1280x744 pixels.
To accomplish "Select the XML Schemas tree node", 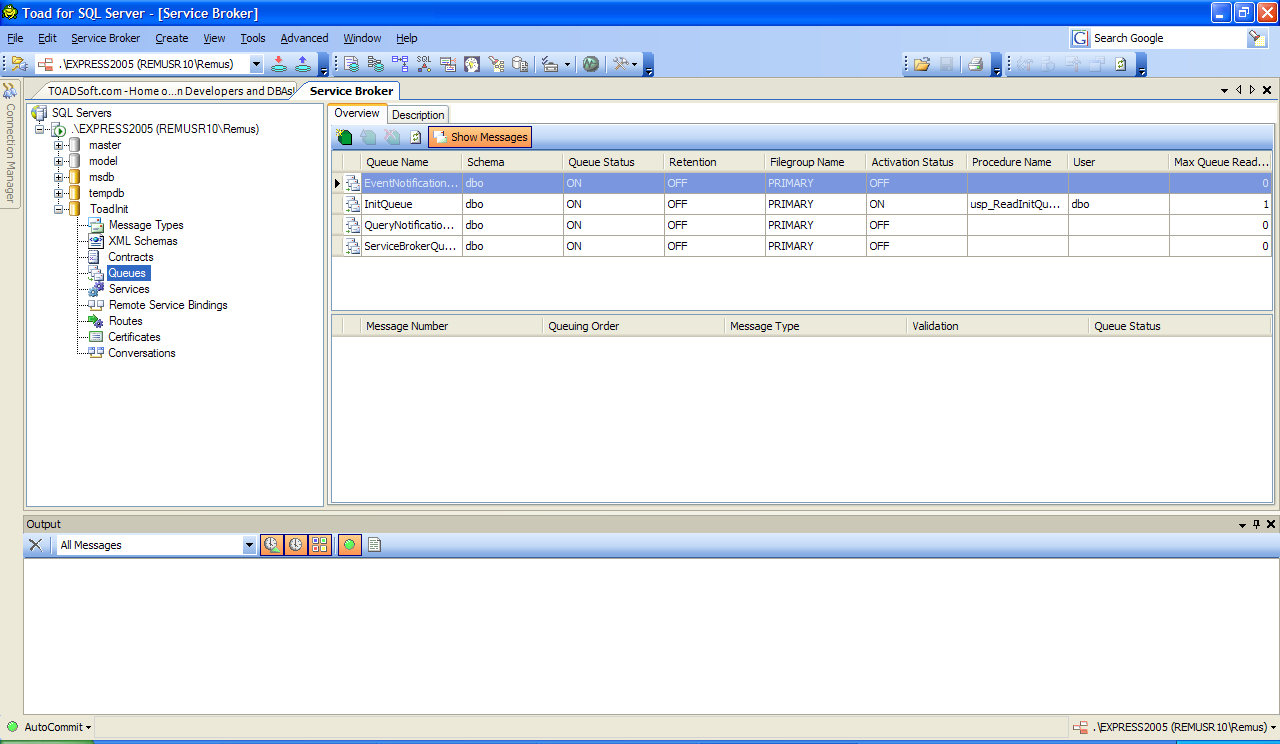I will click(143, 241).
